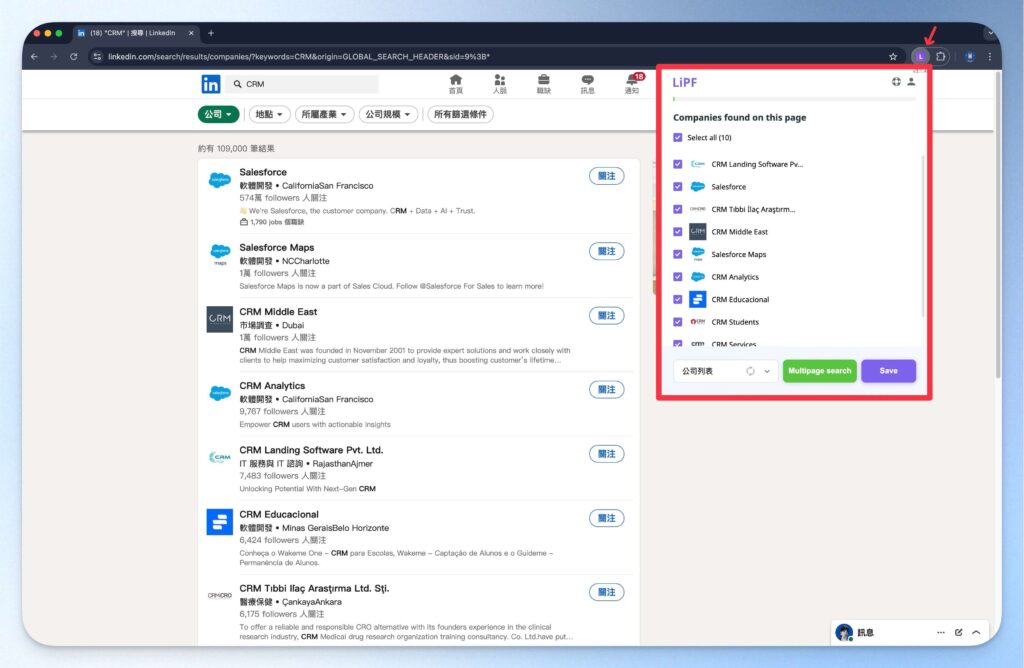Compose new message in messaging overlay
This screenshot has width=1024, height=668.
coord(958,632)
